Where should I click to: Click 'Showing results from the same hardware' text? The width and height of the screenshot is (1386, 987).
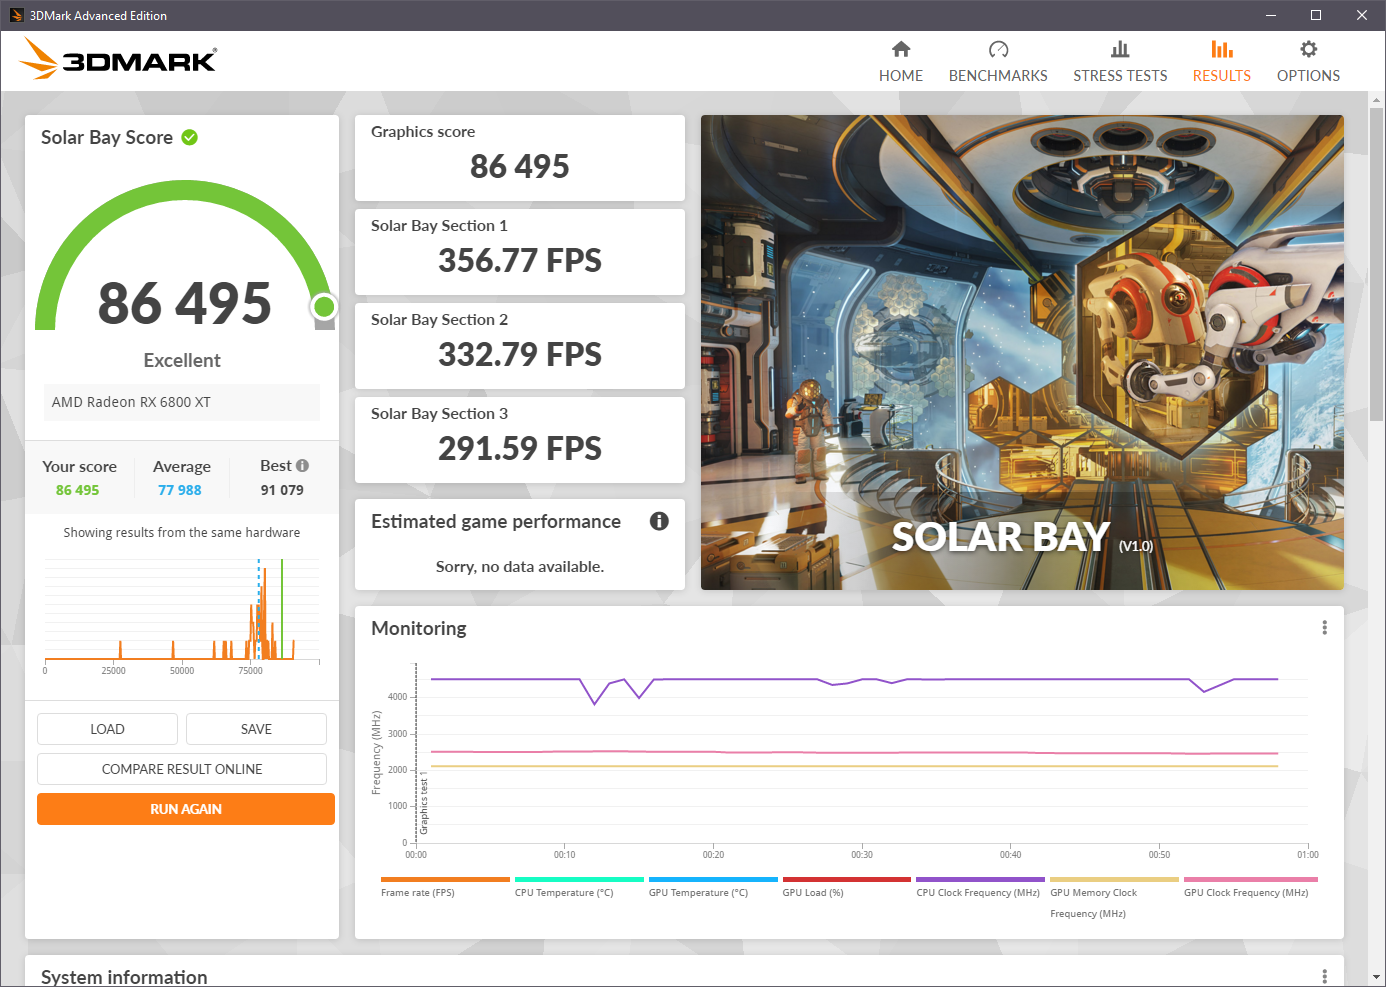click(x=182, y=532)
